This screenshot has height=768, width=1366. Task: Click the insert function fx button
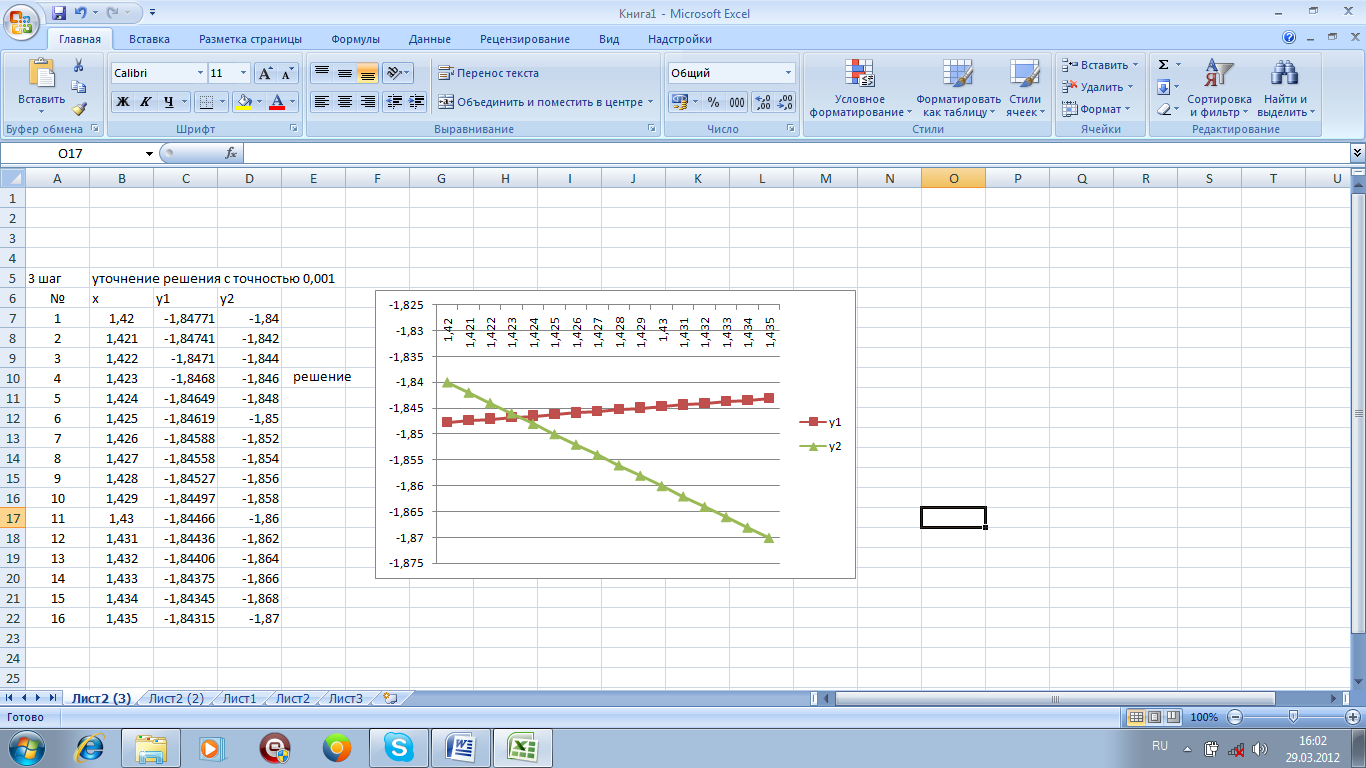231,153
